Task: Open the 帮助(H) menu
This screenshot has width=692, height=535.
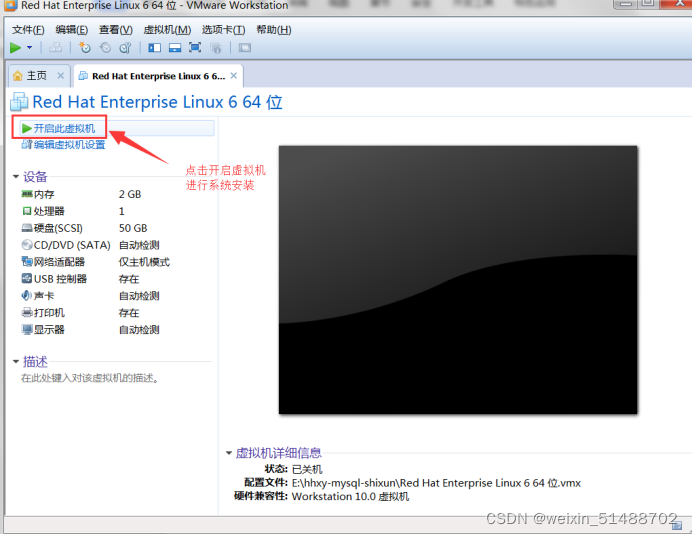Action: pos(274,30)
